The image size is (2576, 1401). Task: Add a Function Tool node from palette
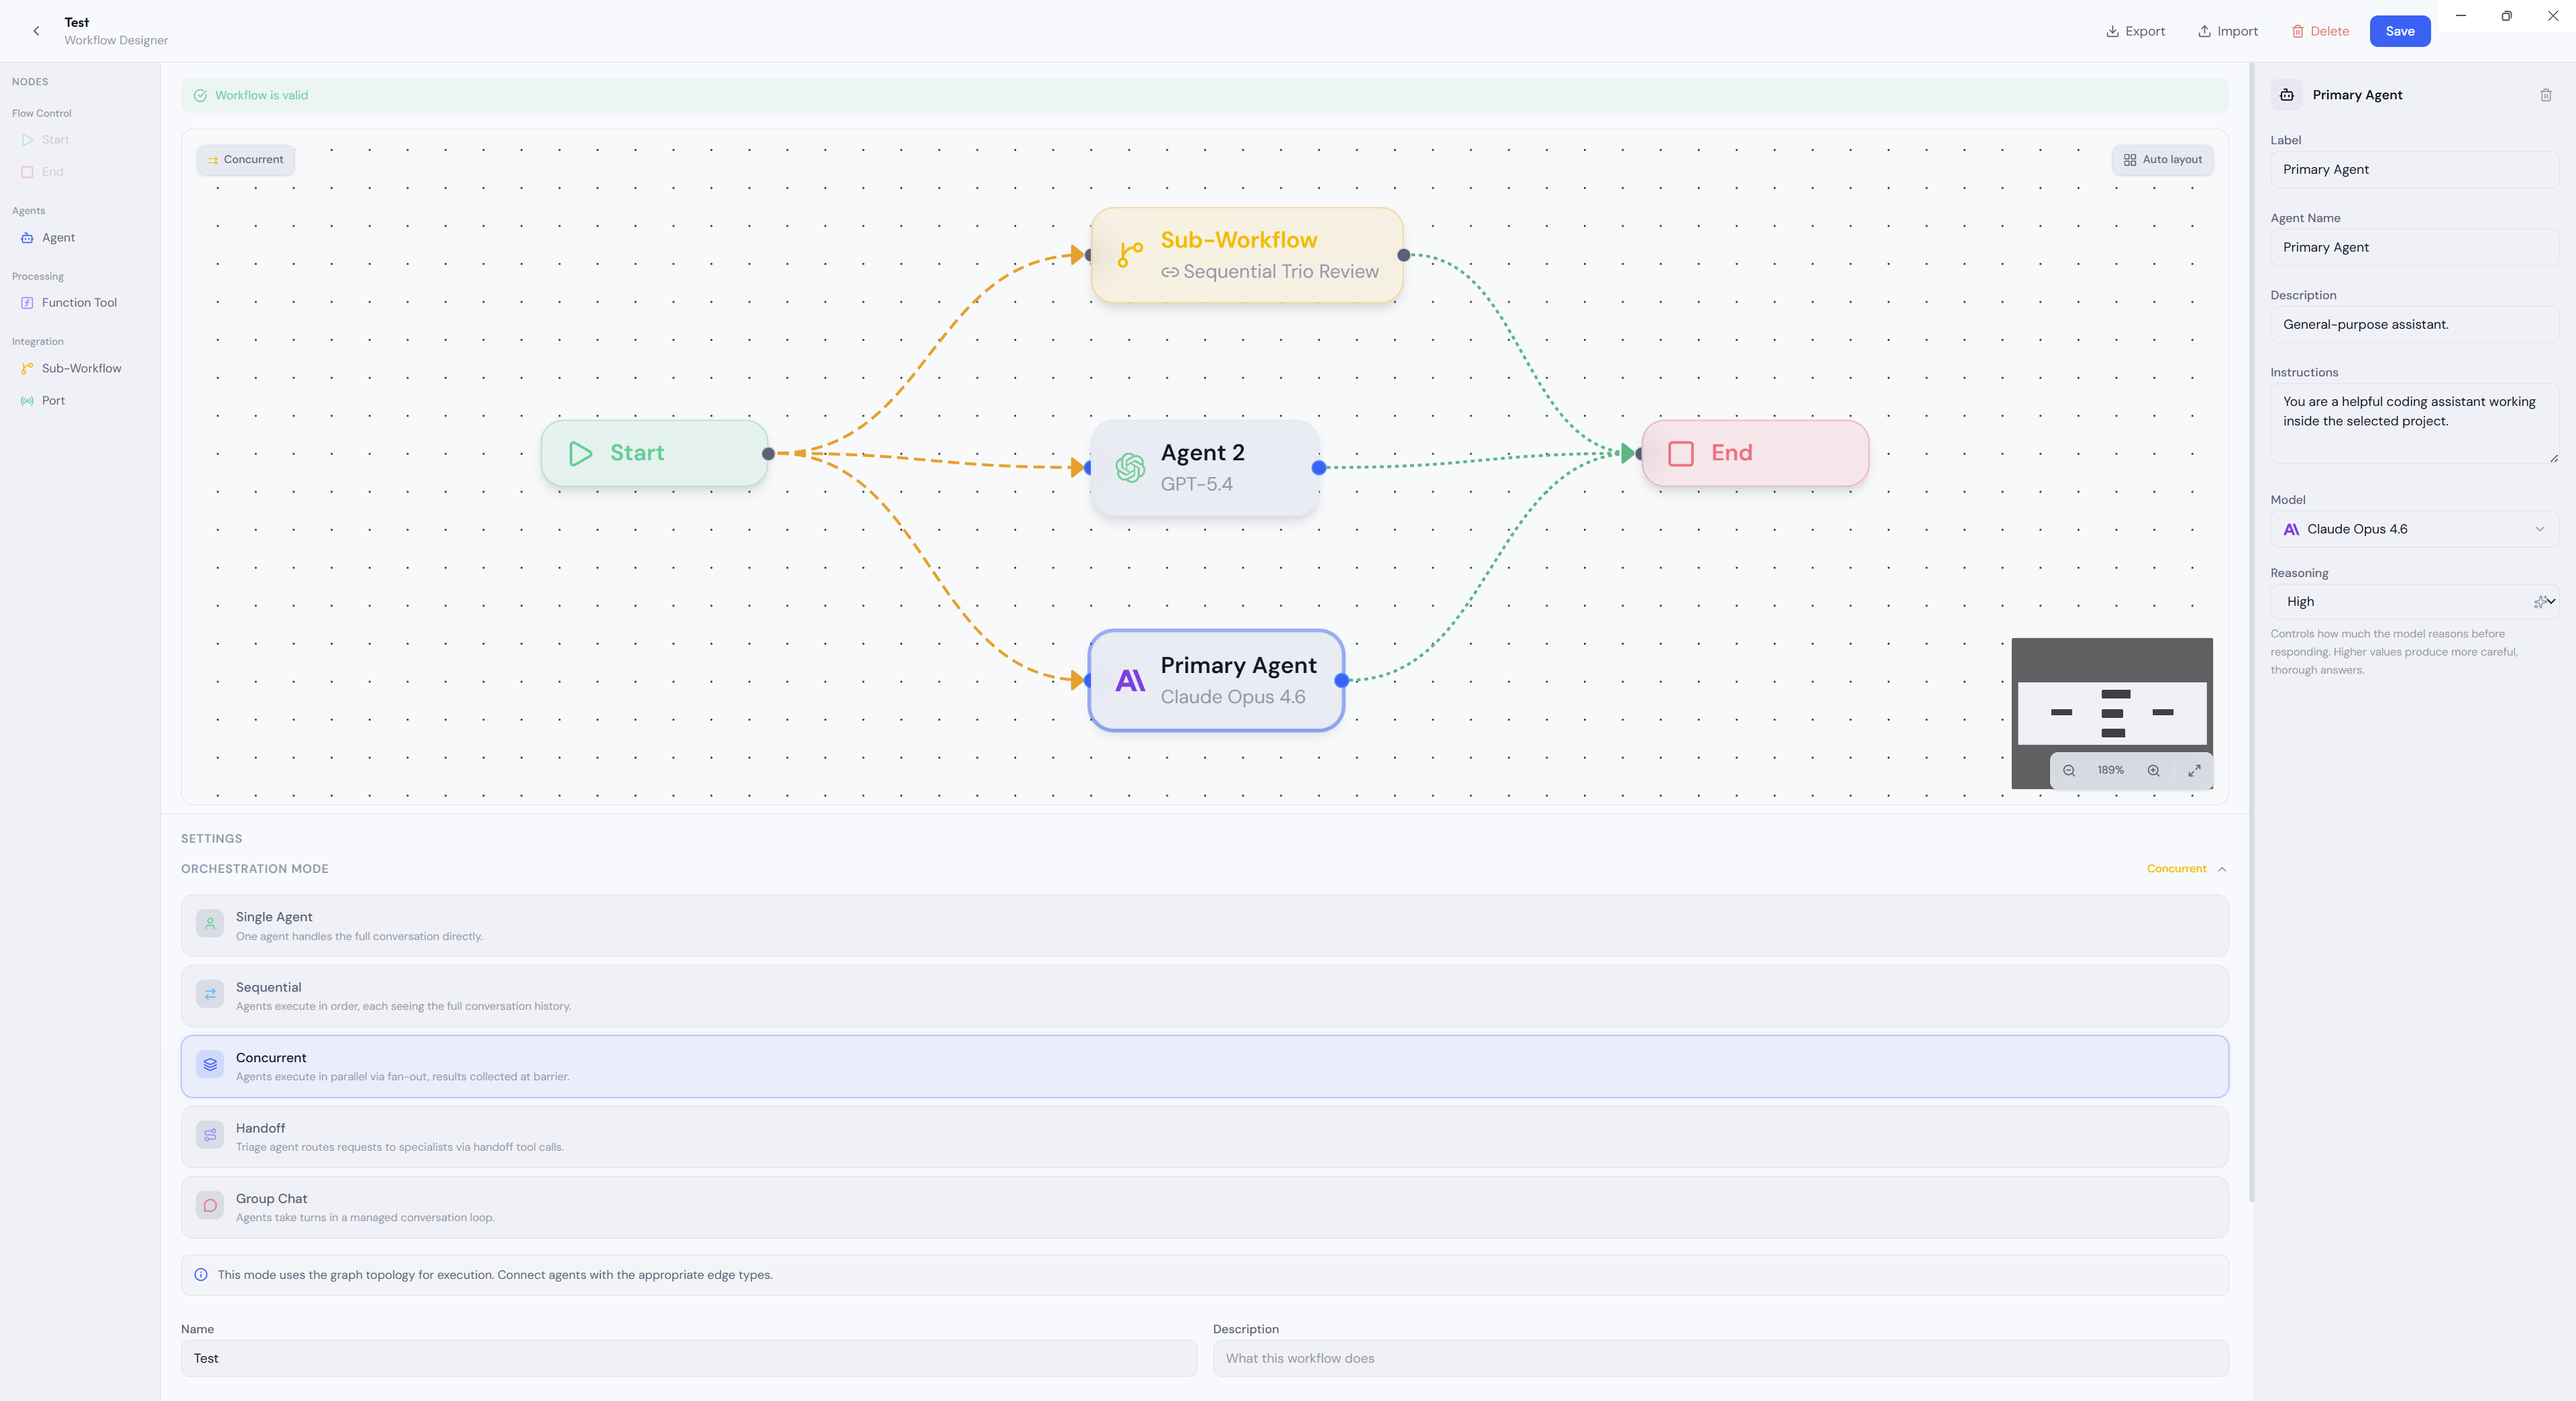[x=69, y=303]
